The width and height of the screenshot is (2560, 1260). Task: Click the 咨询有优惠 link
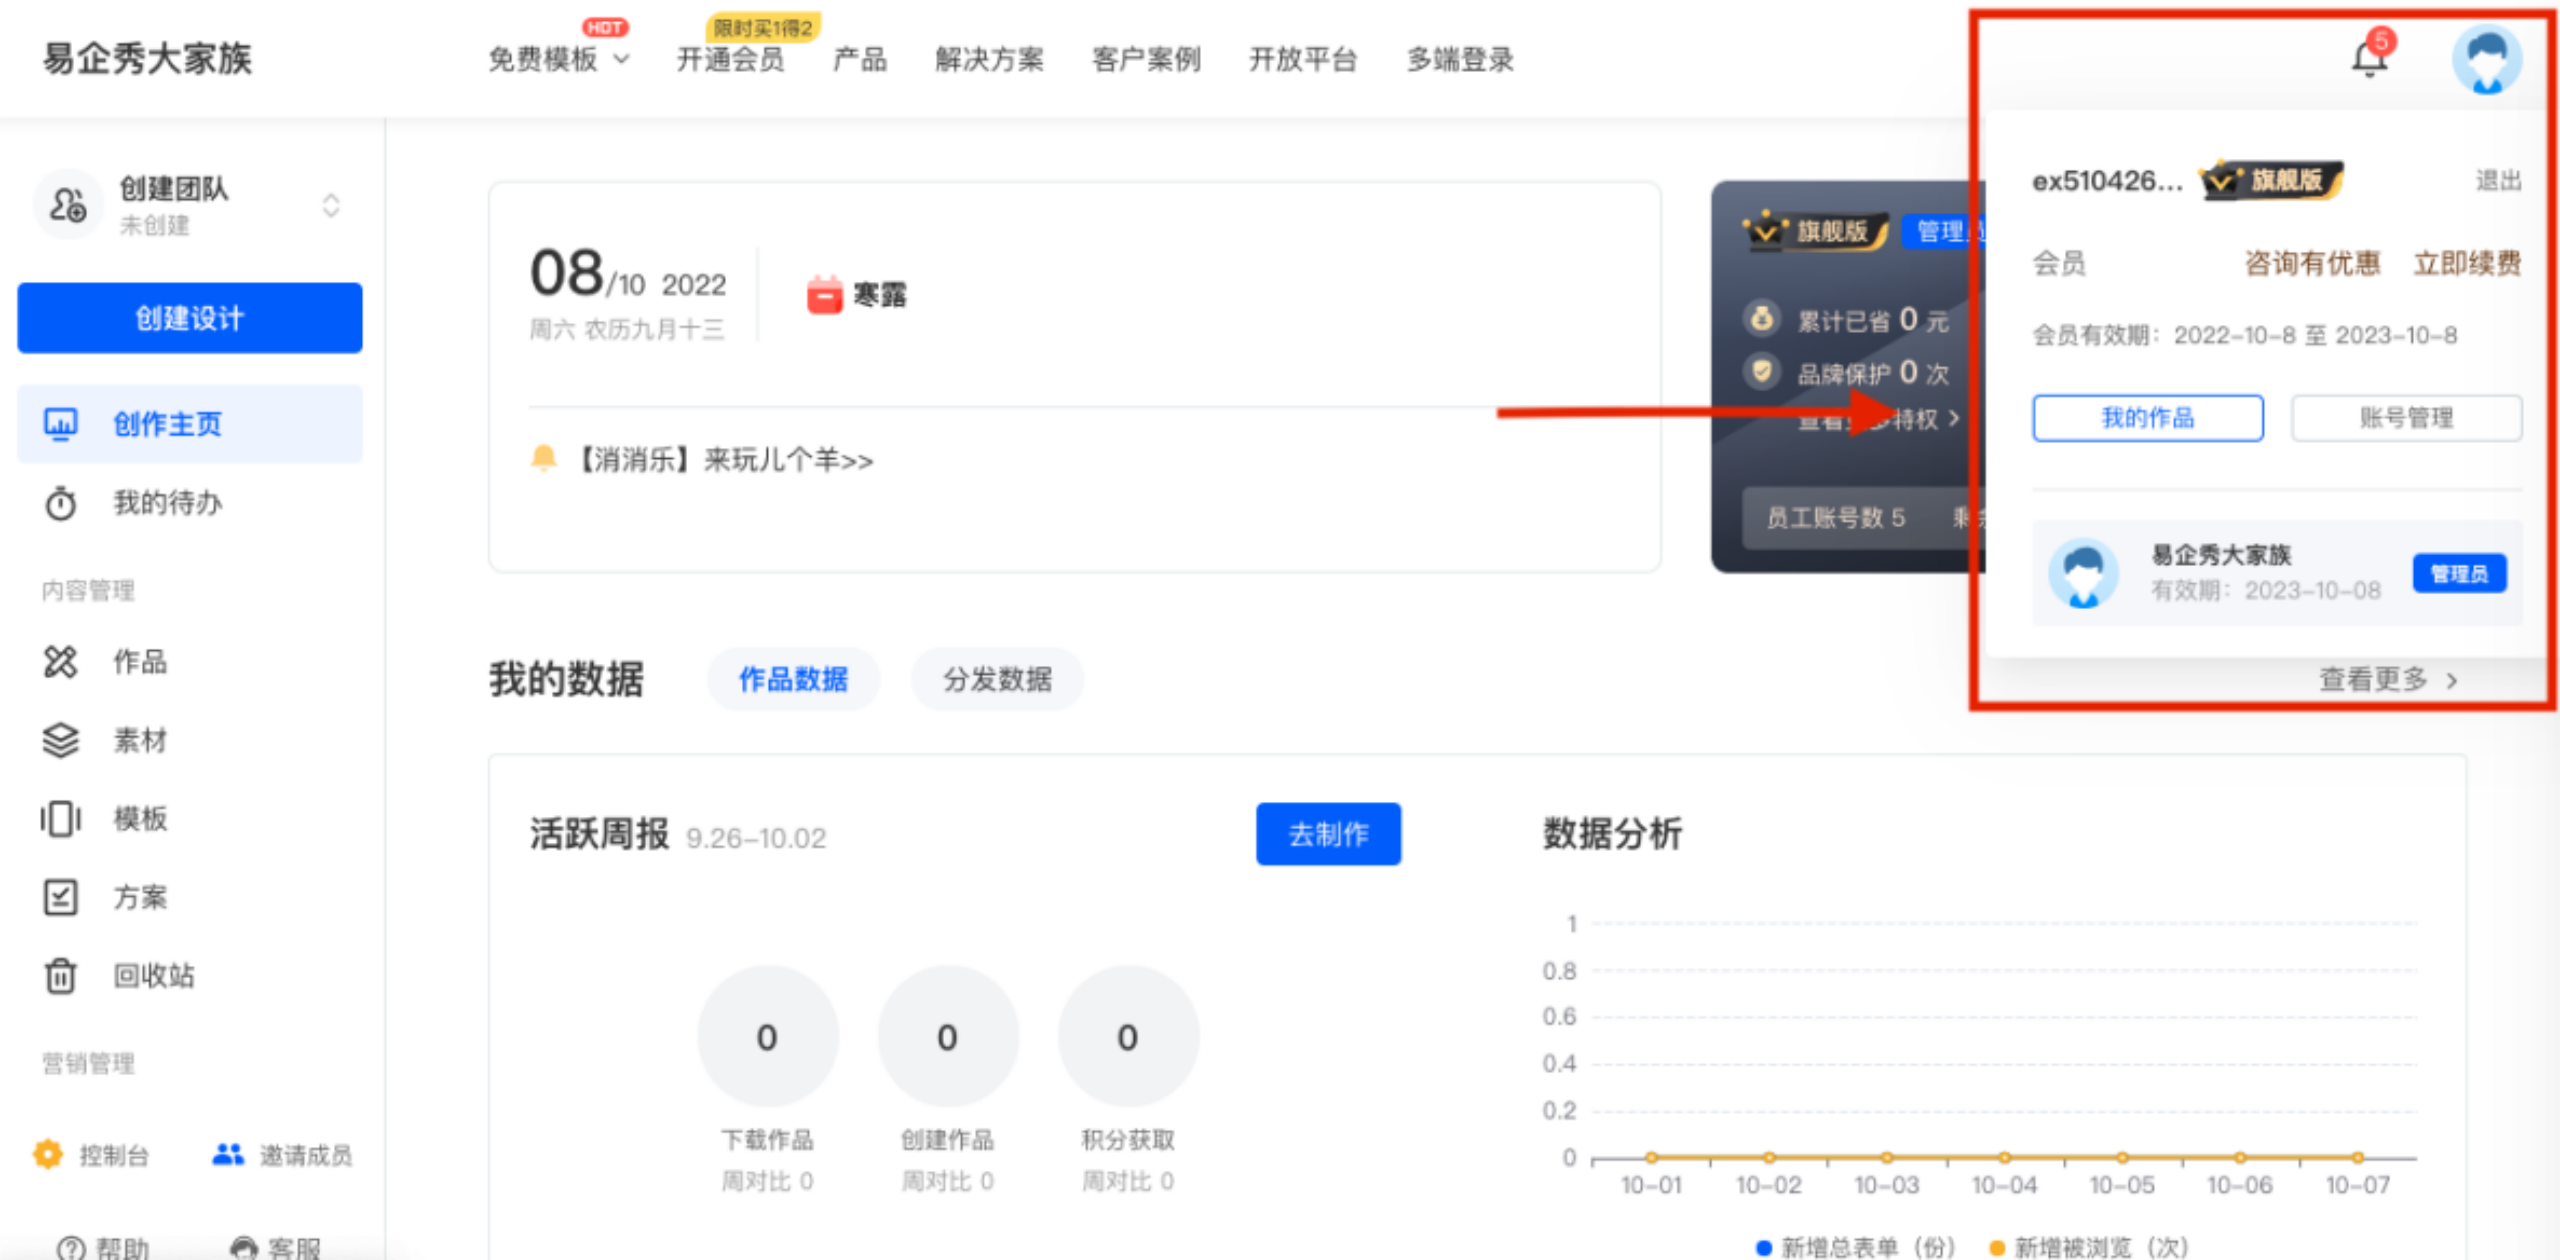pos(2312,263)
